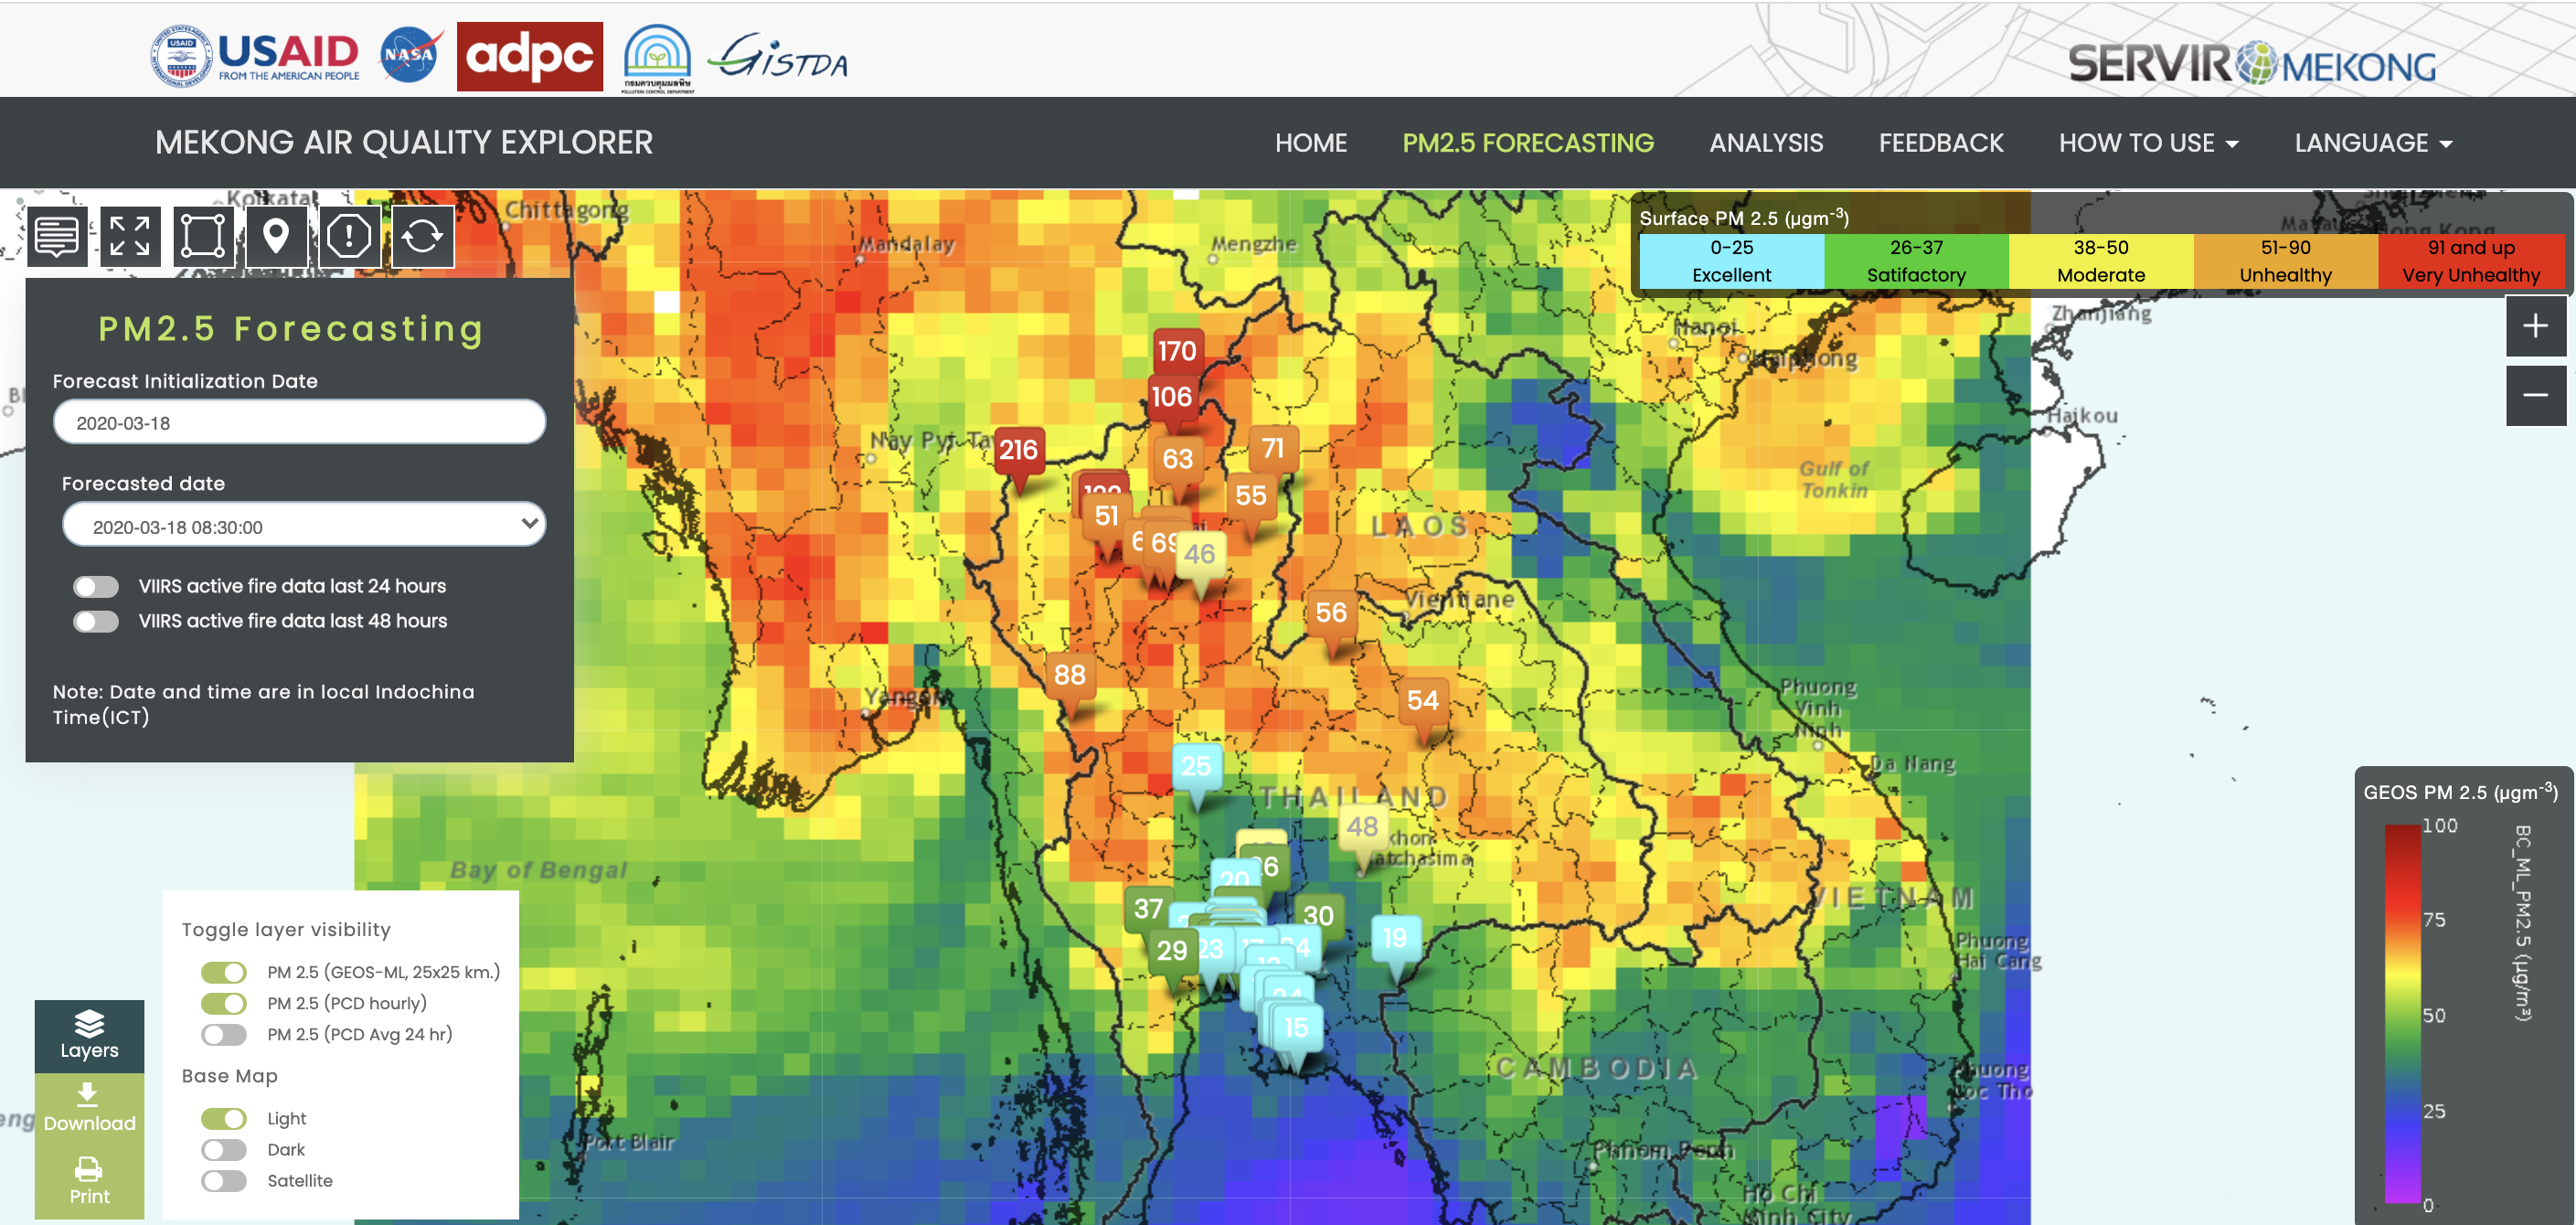The width and height of the screenshot is (2576, 1225).
Task: Click the MEKONG AIR QUALITY EXPLORER title
Action: [x=404, y=142]
